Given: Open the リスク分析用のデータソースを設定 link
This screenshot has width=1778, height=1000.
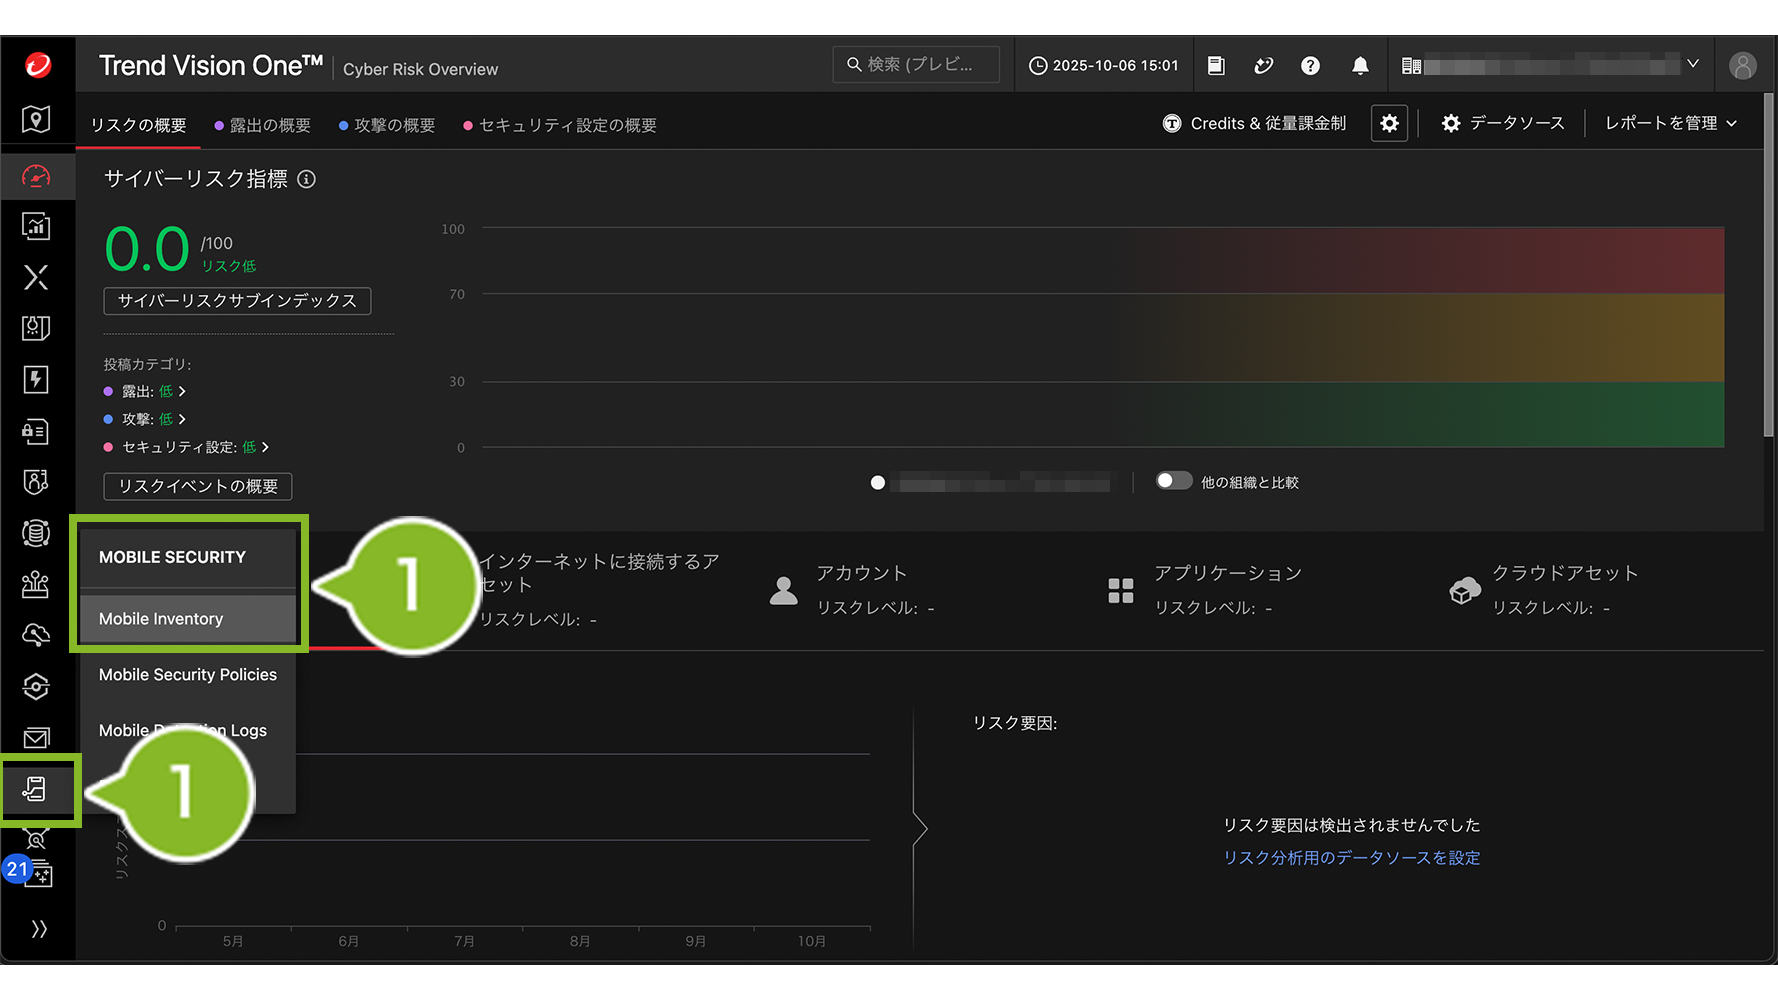Looking at the screenshot, I should tap(1351, 858).
